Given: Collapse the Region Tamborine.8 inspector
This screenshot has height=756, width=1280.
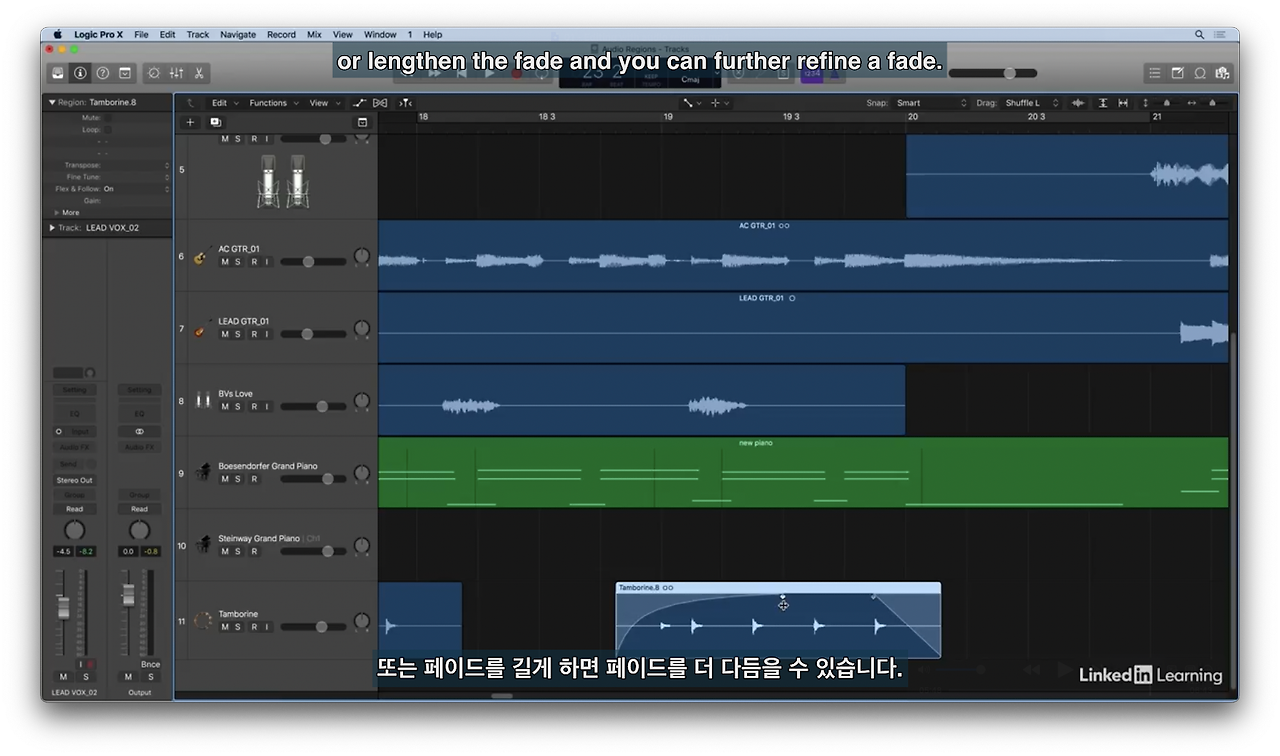Looking at the screenshot, I should (52, 102).
